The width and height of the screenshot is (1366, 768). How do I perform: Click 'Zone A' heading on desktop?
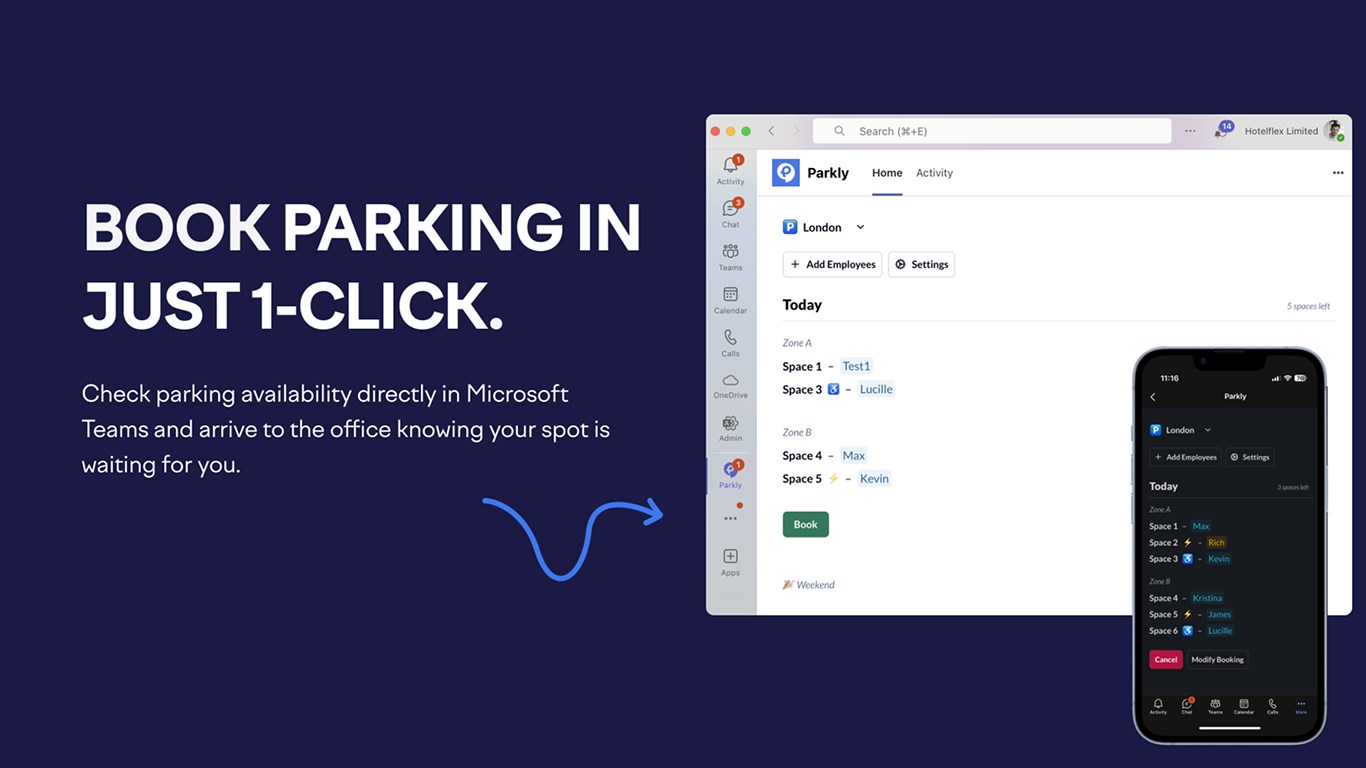point(797,343)
